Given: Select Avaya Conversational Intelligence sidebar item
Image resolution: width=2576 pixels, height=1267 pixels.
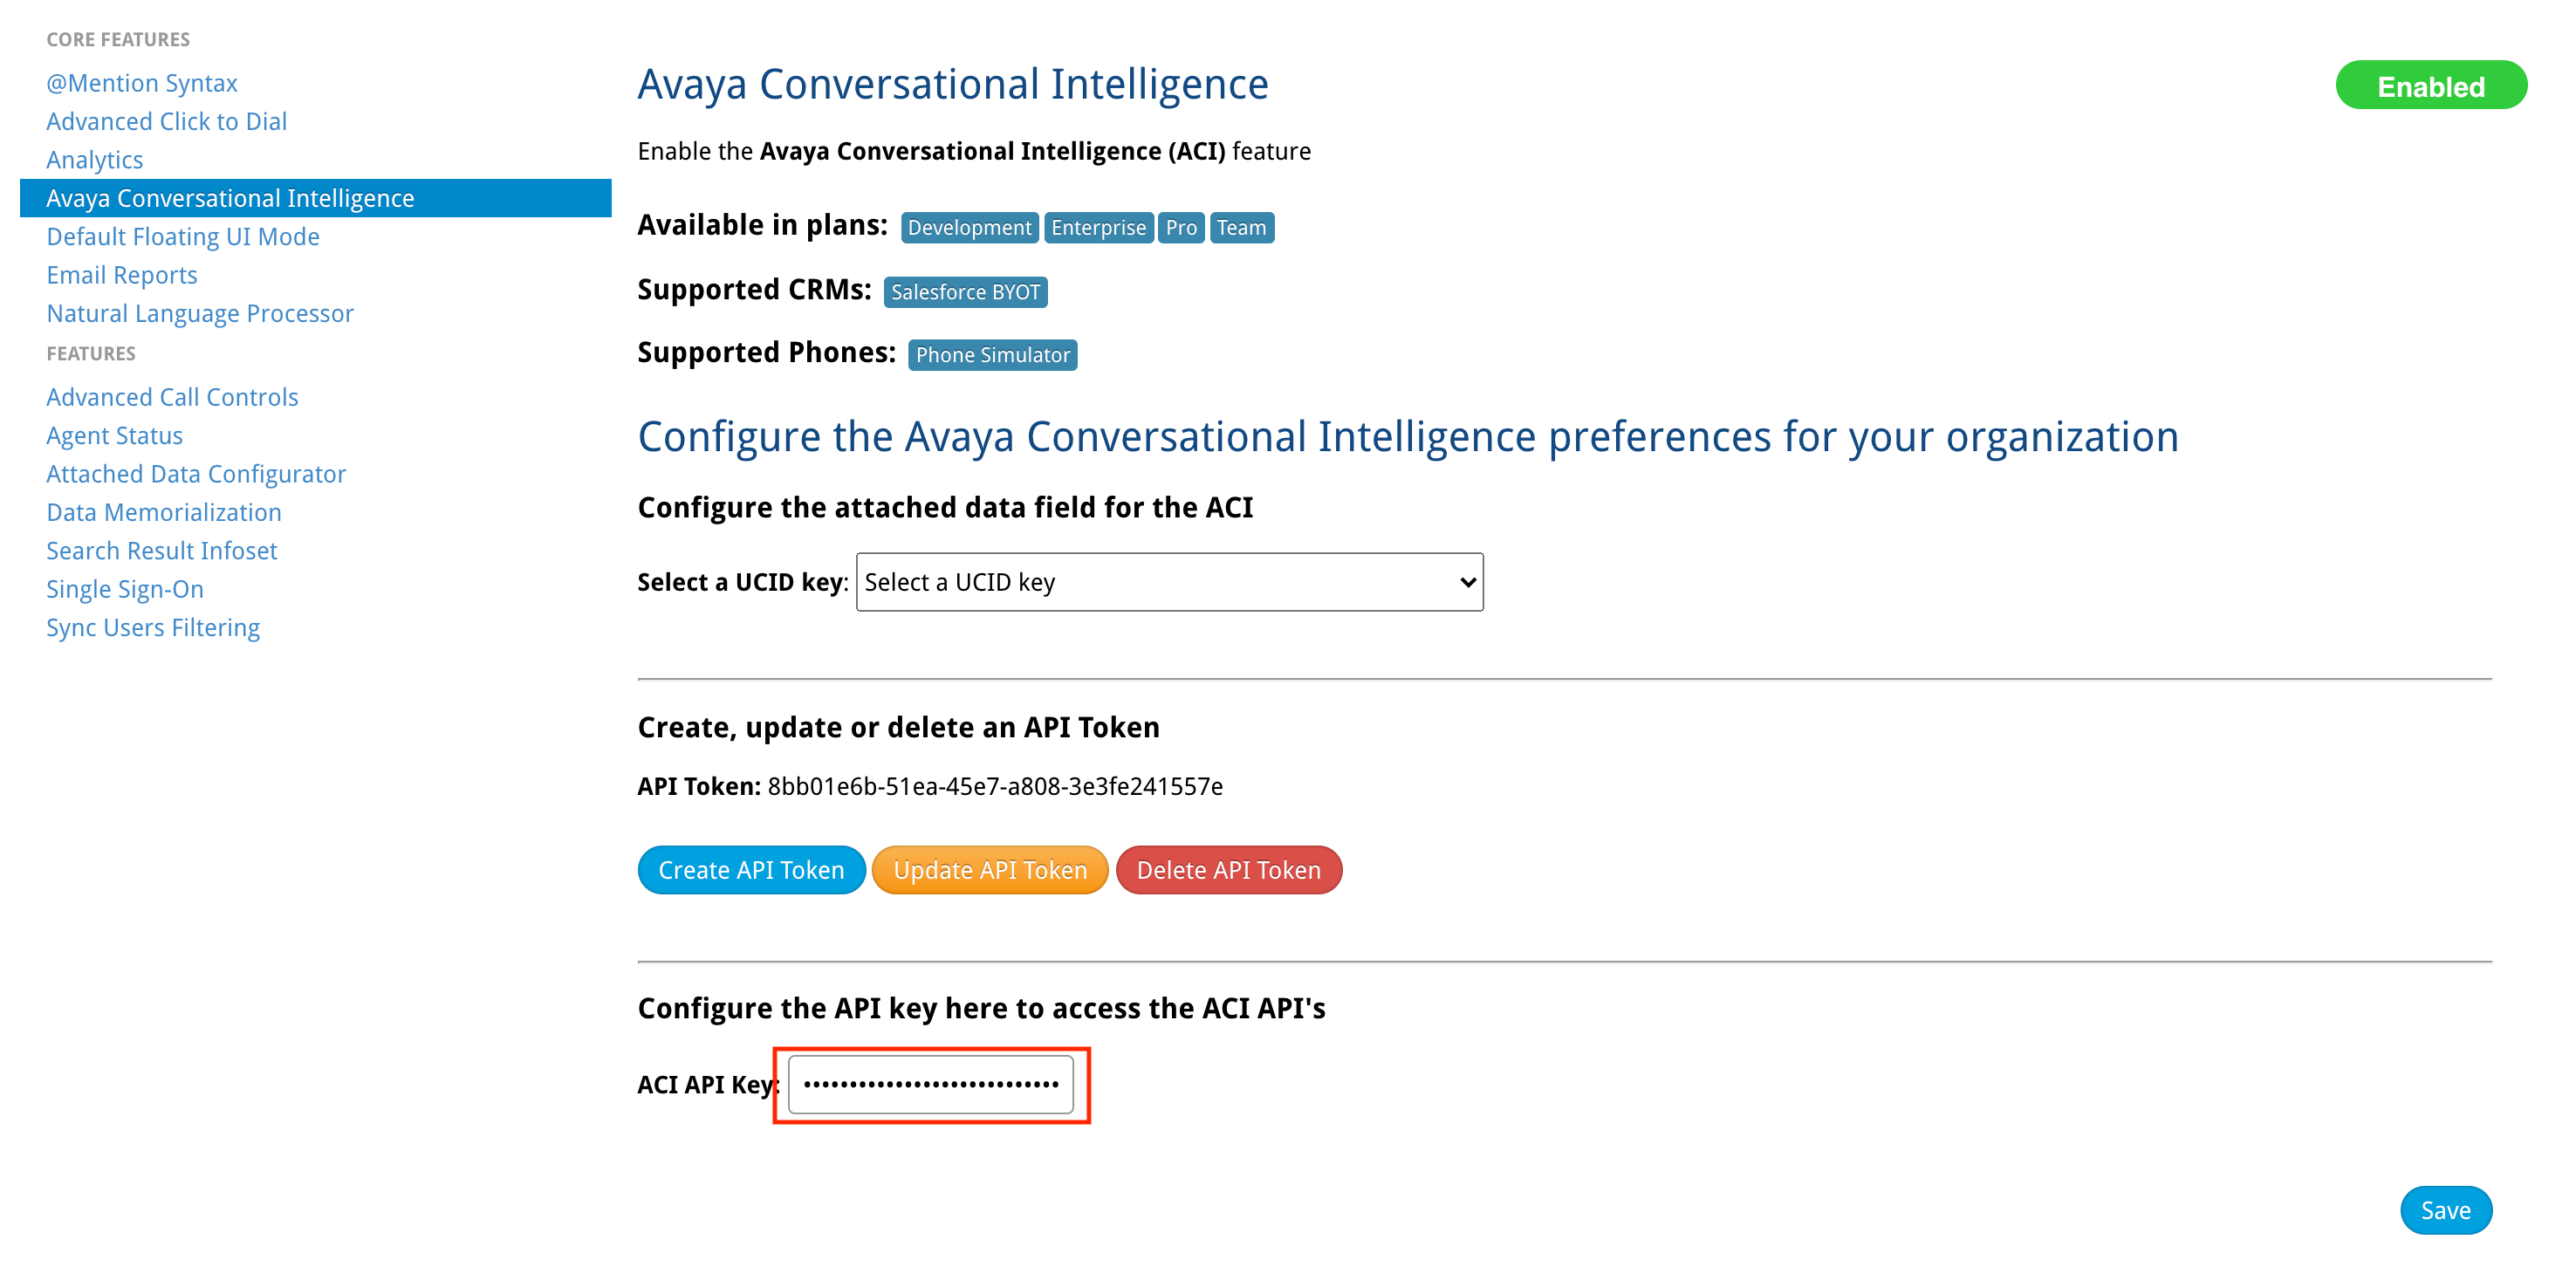Looking at the screenshot, I should (315, 198).
